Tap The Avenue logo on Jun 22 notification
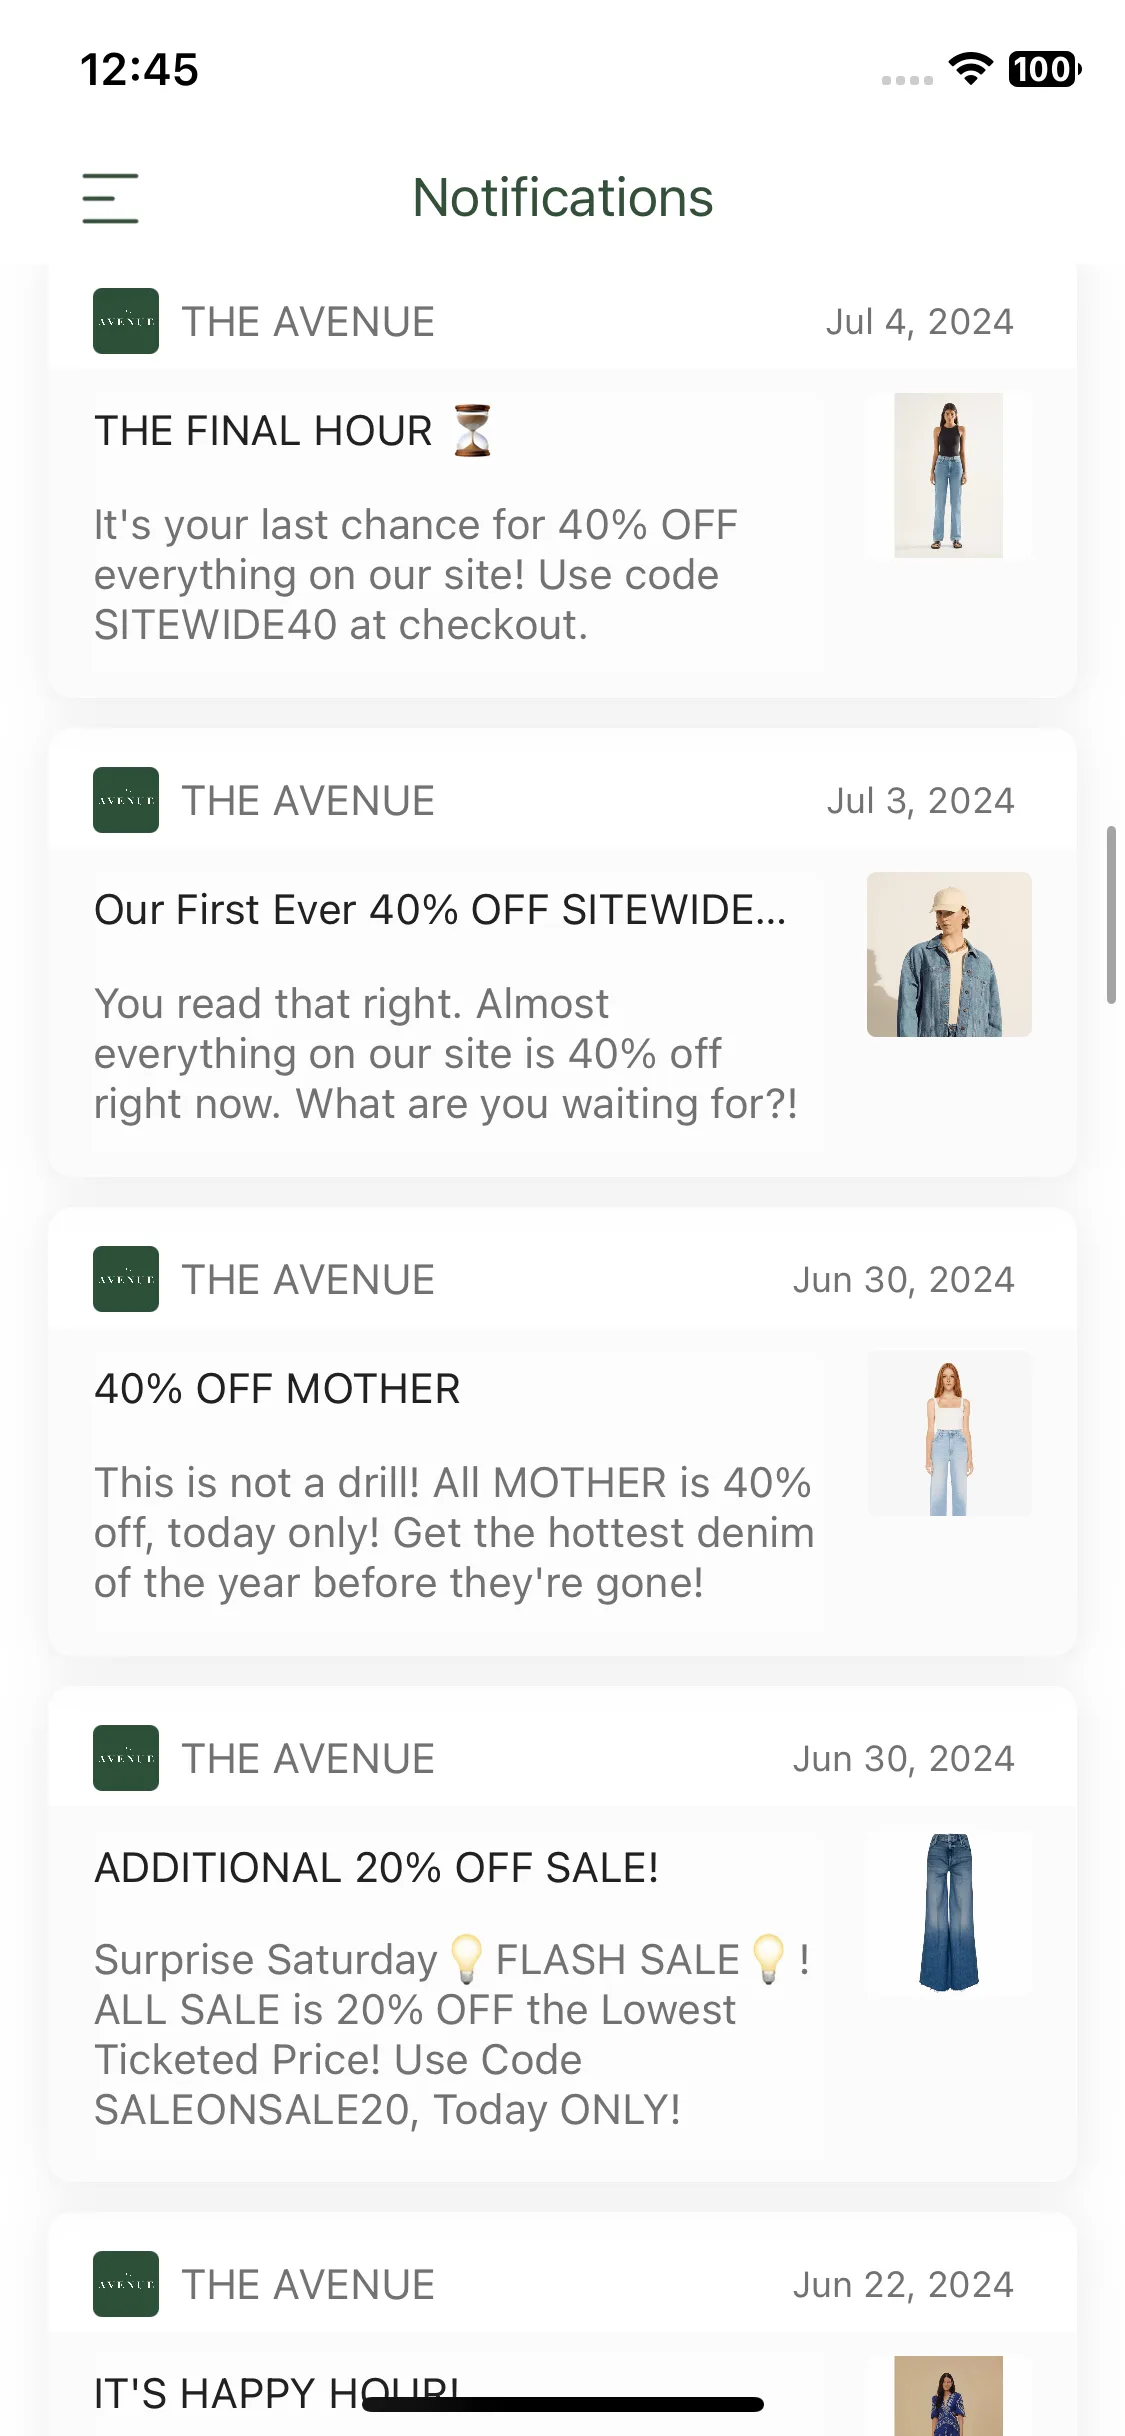The width and height of the screenshot is (1125, 2436). (x=126, y=2284)
